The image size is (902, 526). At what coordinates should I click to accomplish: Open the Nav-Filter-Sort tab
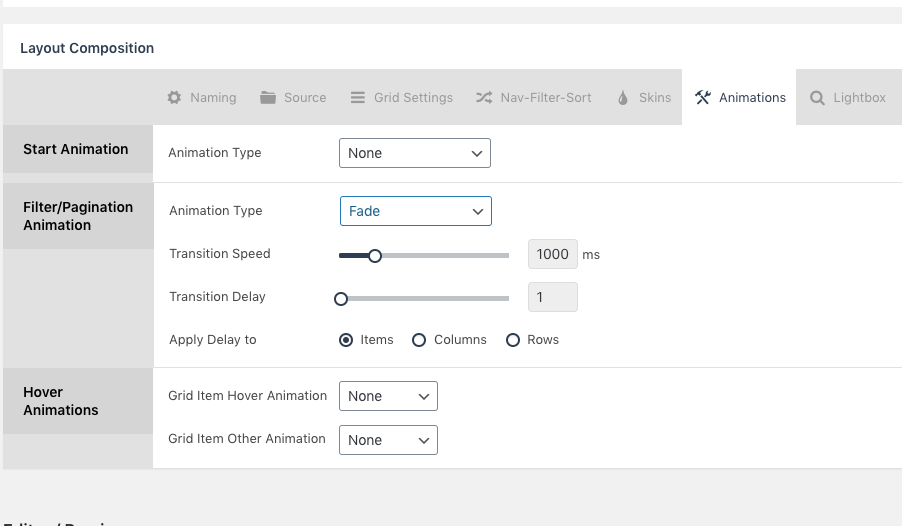(x=533, y=97)
